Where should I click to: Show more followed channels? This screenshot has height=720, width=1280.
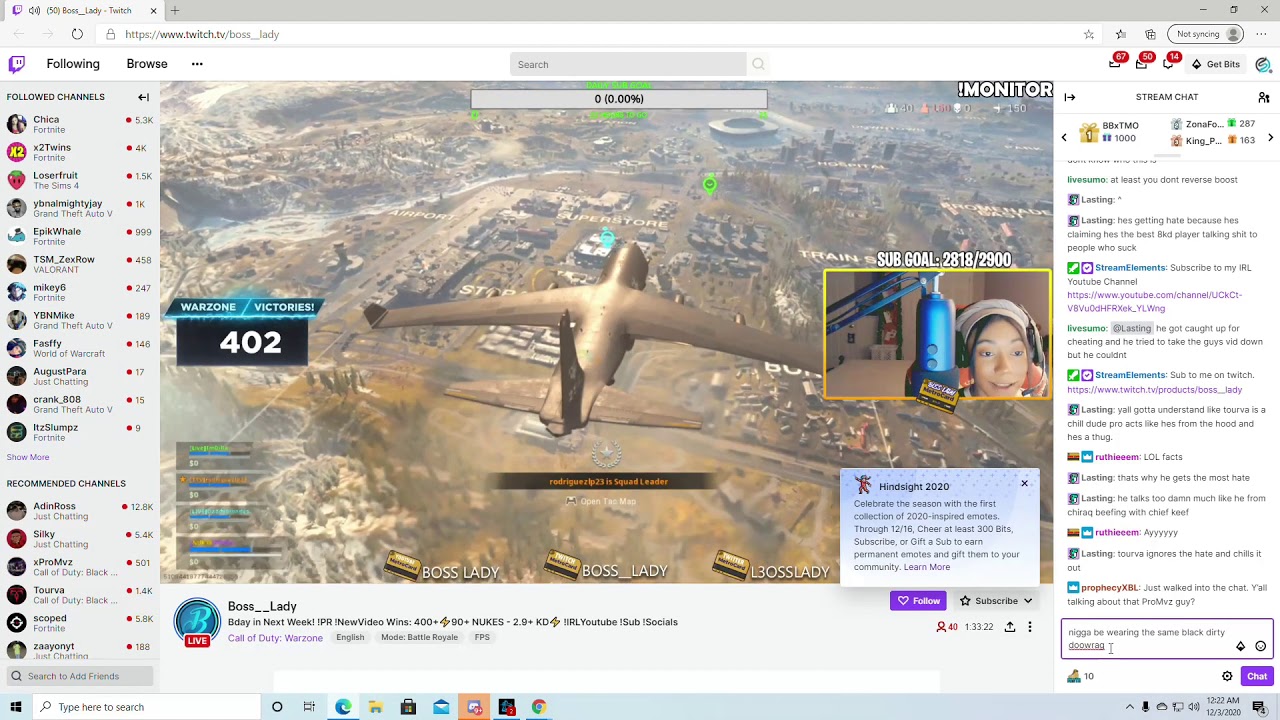click(x=28, y=457)
